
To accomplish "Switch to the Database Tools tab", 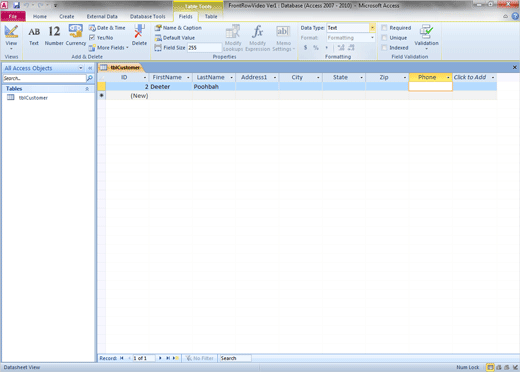I will pyautogui.click(x=147, y=16).
